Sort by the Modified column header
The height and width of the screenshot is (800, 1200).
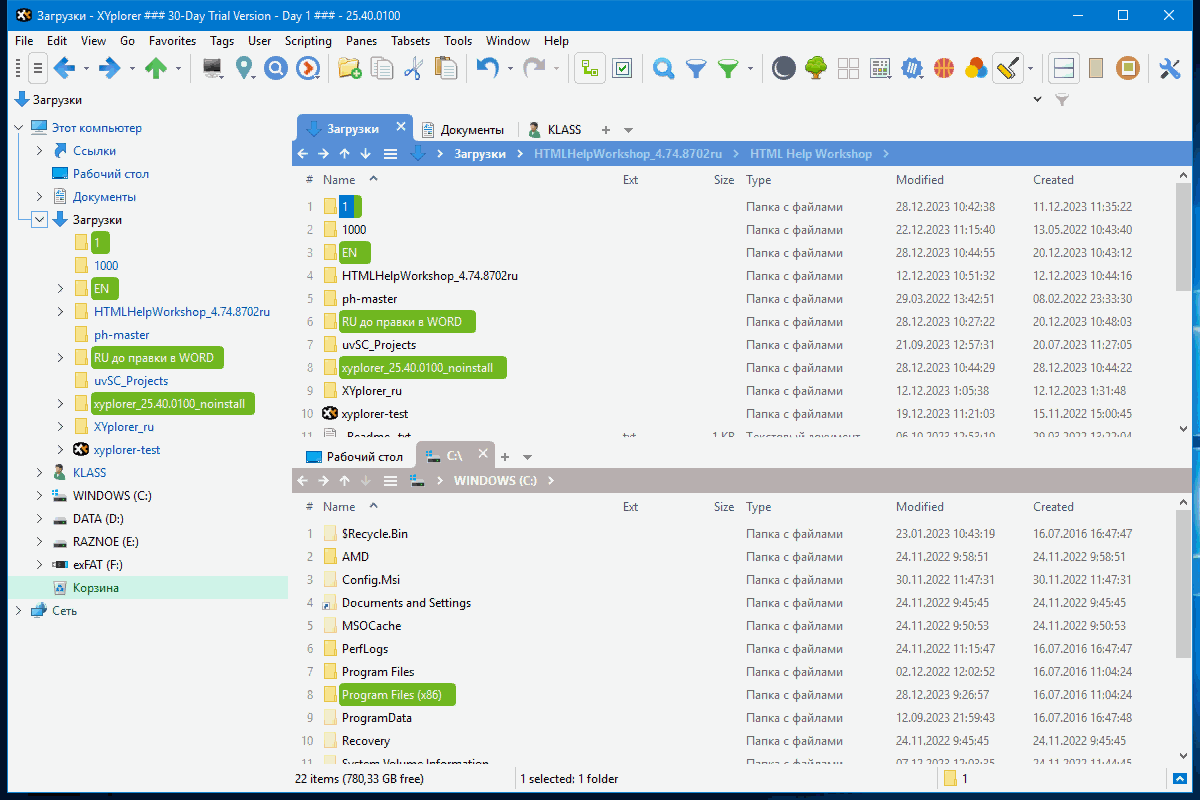(x=919, y=180)
